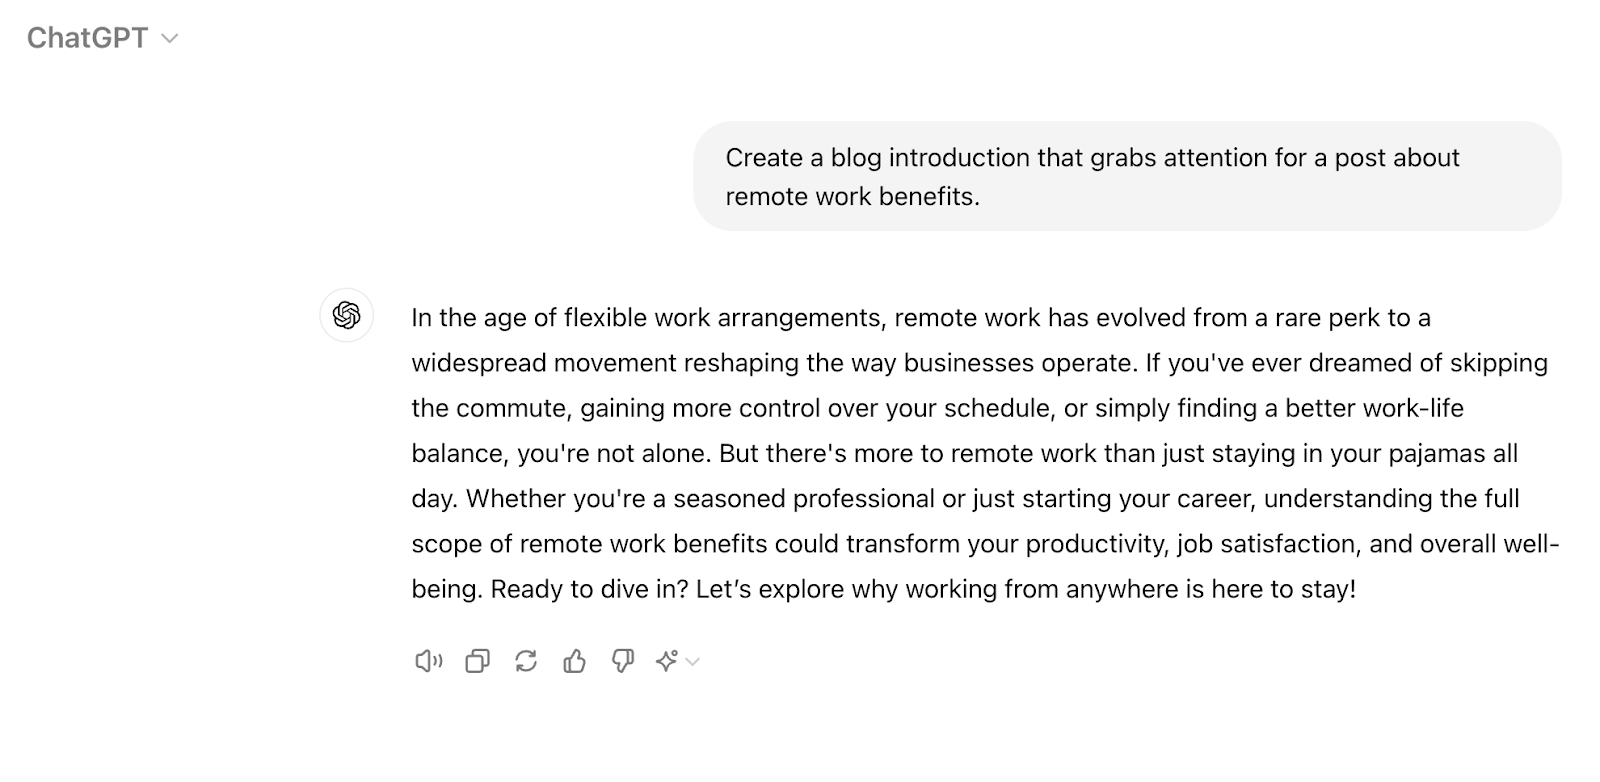Click the response's first line starting "In the age"
This screenshot has width=1600, height=782.
[x=920, y=318]
